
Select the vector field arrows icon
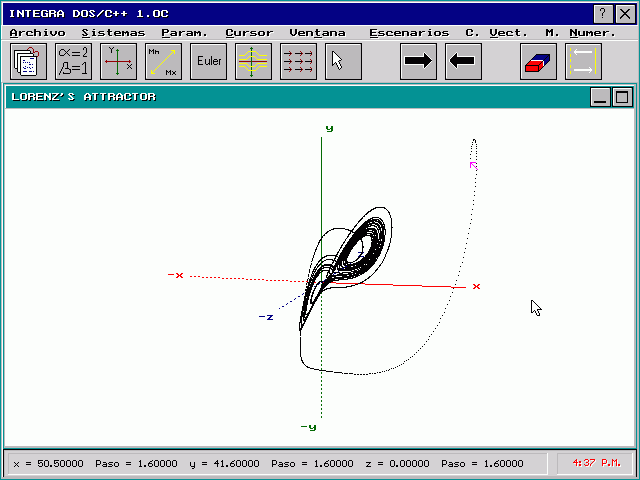[x=298, y=61]
